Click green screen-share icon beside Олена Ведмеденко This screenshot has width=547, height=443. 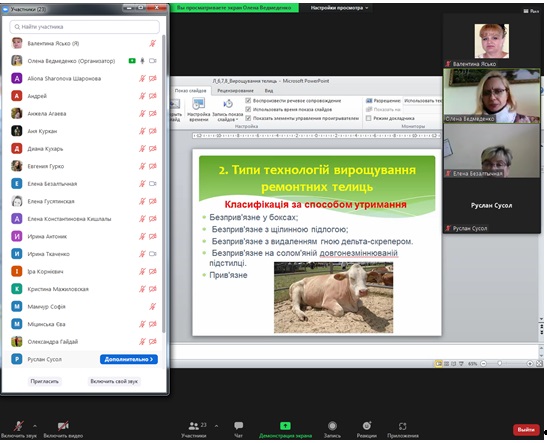[x=132, y=61]
